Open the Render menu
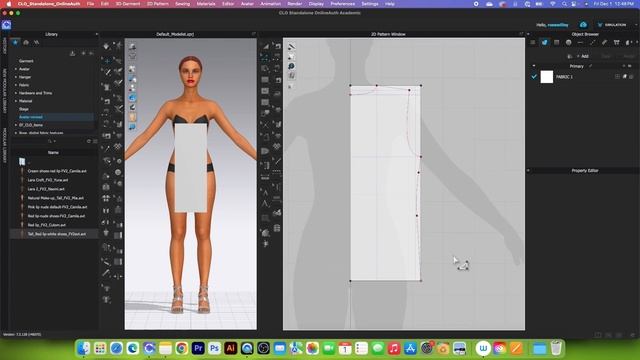 295,4
